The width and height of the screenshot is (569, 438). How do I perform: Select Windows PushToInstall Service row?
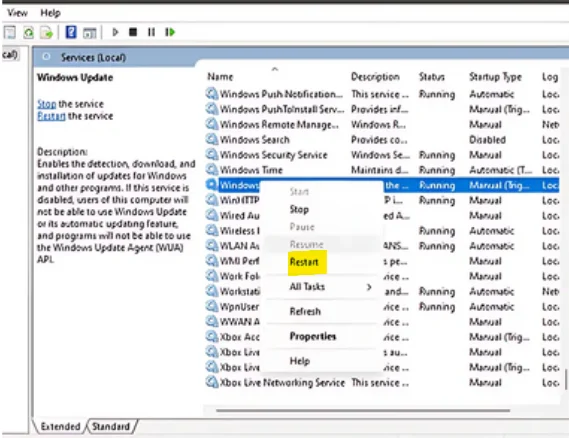point(382,109)
